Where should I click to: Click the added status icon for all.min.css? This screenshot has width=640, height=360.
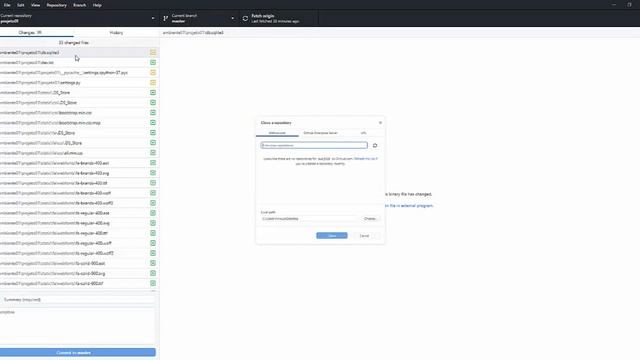[153, 153]
